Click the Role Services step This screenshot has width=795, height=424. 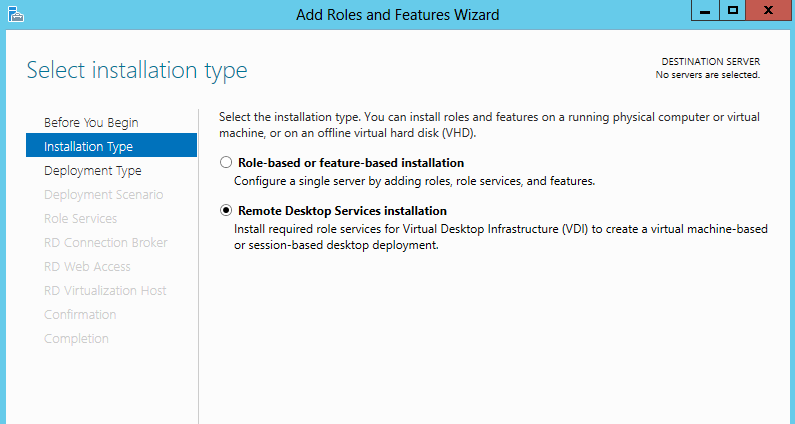pos(81,219)
